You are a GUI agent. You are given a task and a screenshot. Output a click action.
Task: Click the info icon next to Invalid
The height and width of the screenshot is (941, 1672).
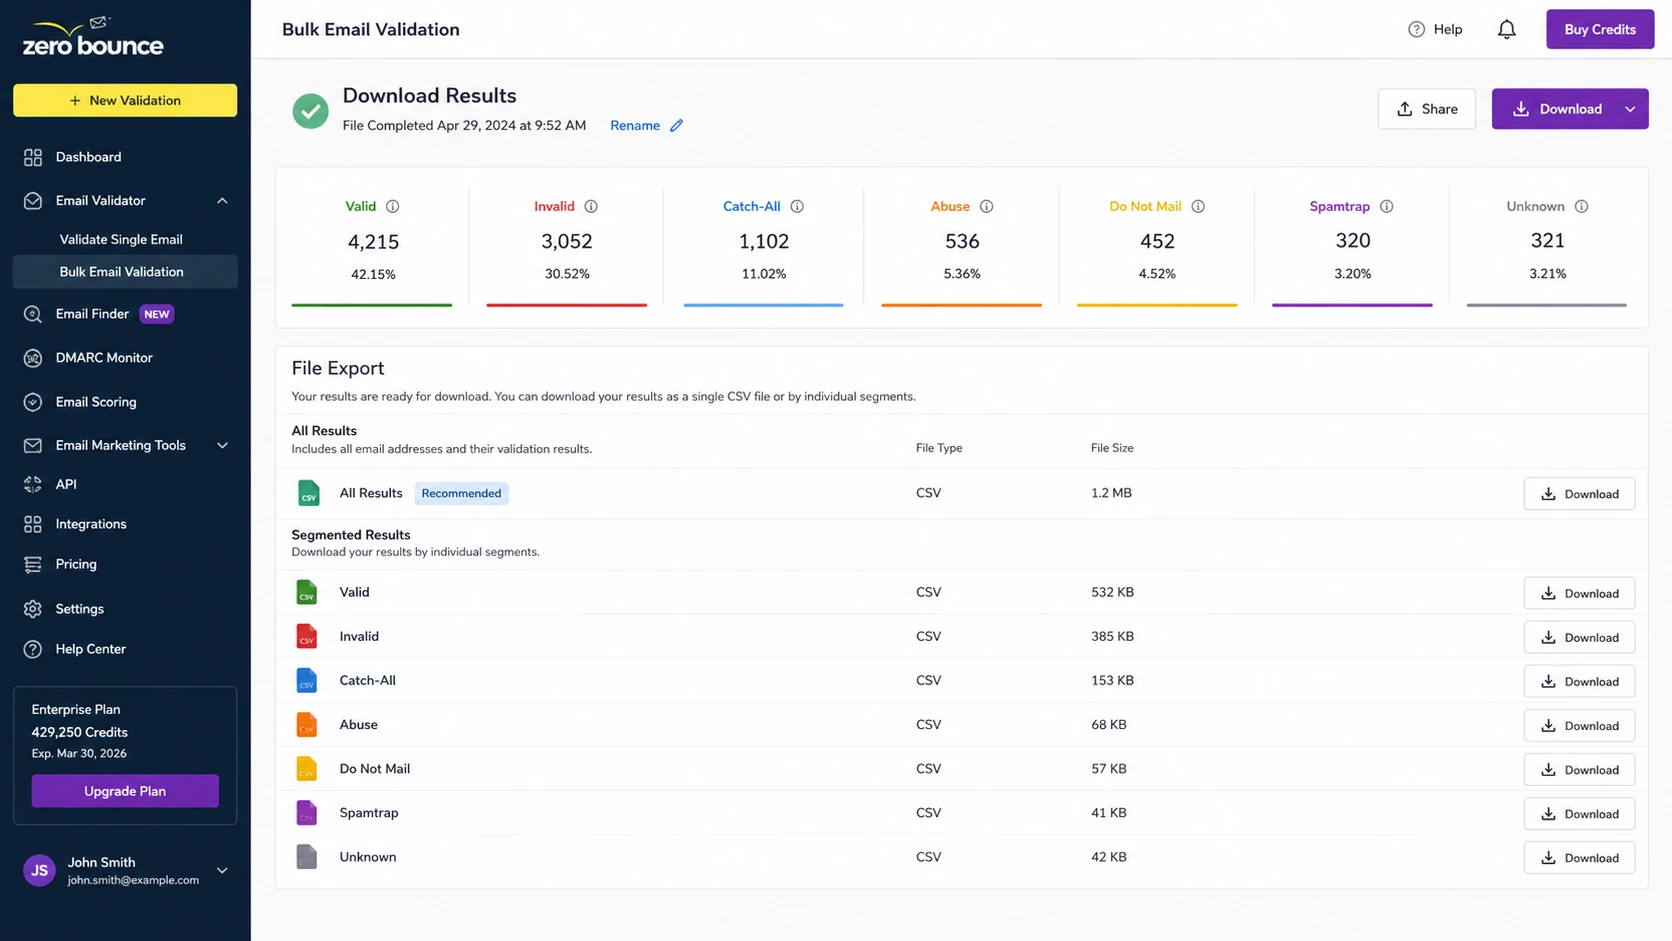(591, 207)
